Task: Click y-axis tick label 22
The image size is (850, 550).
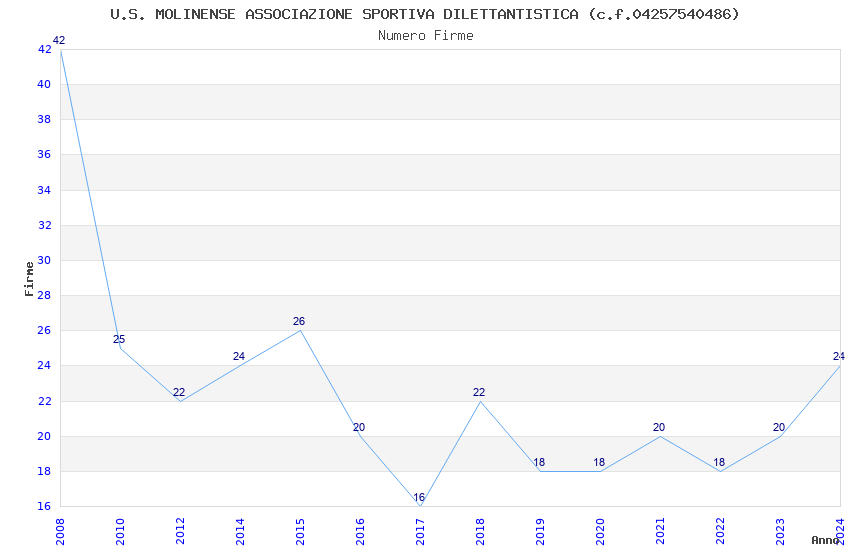Action: (44, 401)
